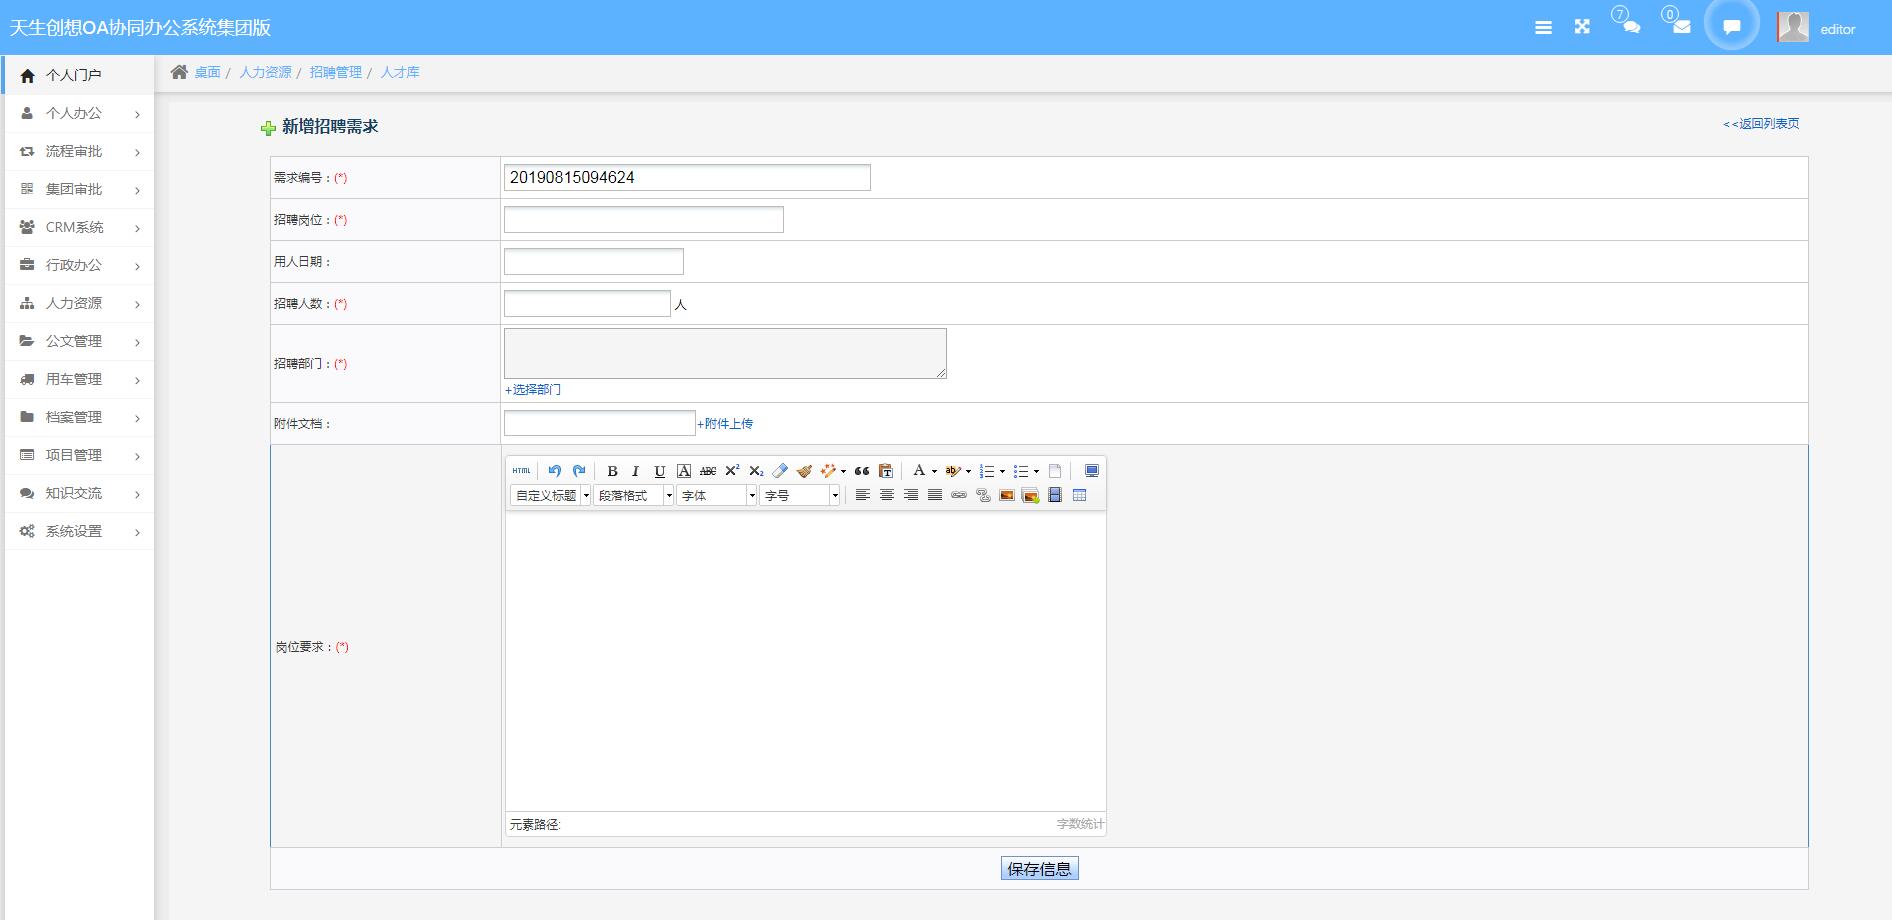Screen dimensions: 1892x920
Task: Click the 保存信息 button
Action: tap(1040, 869)
